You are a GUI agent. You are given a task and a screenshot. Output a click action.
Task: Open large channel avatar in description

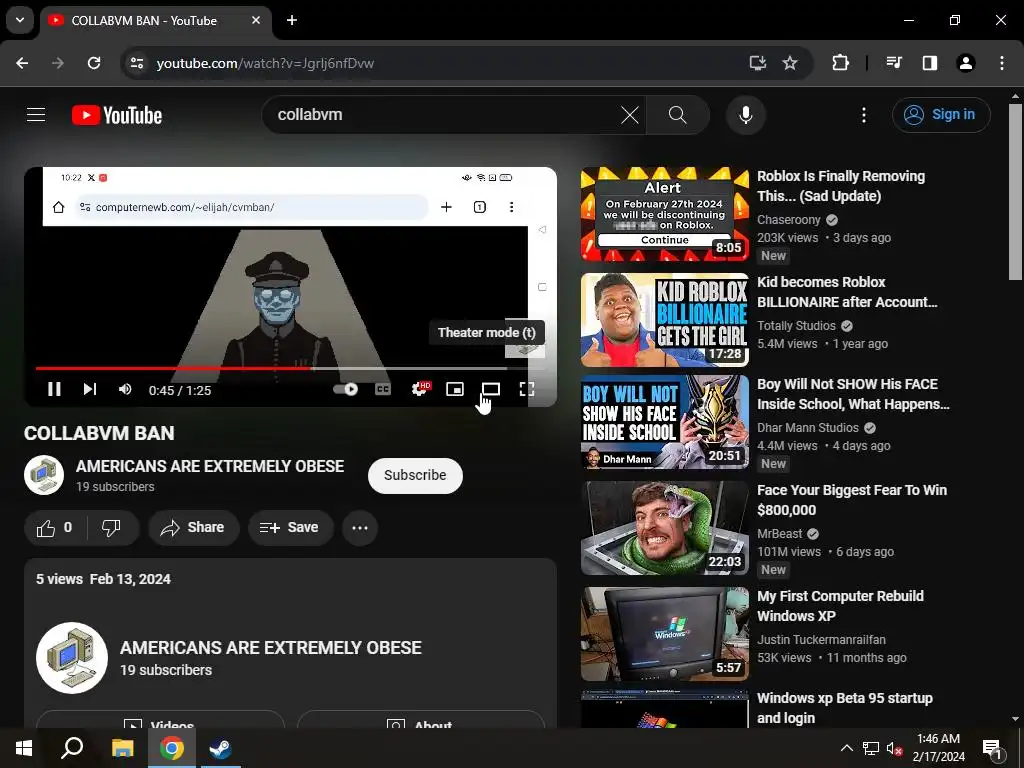click(x=72, y=657)
